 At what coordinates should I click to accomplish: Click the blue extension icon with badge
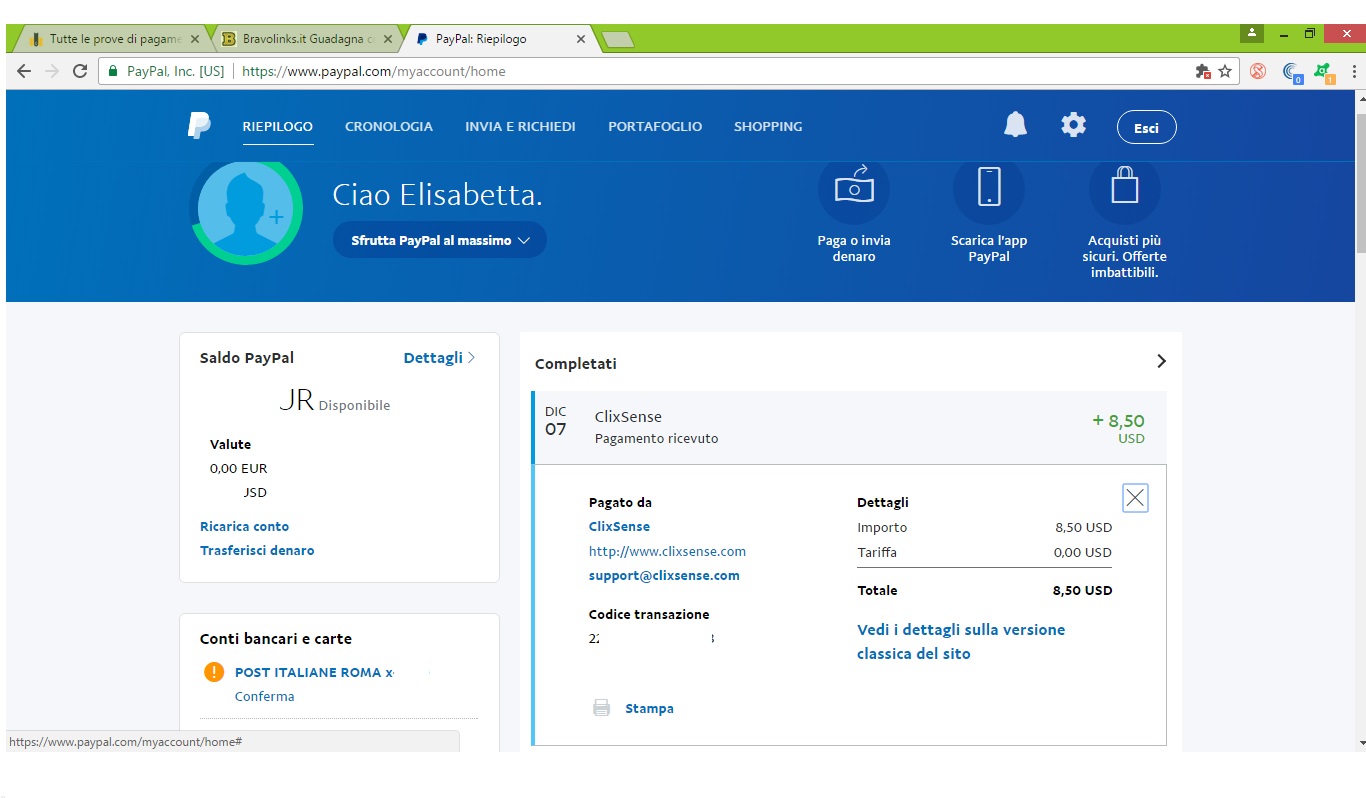coord(1292,72)
